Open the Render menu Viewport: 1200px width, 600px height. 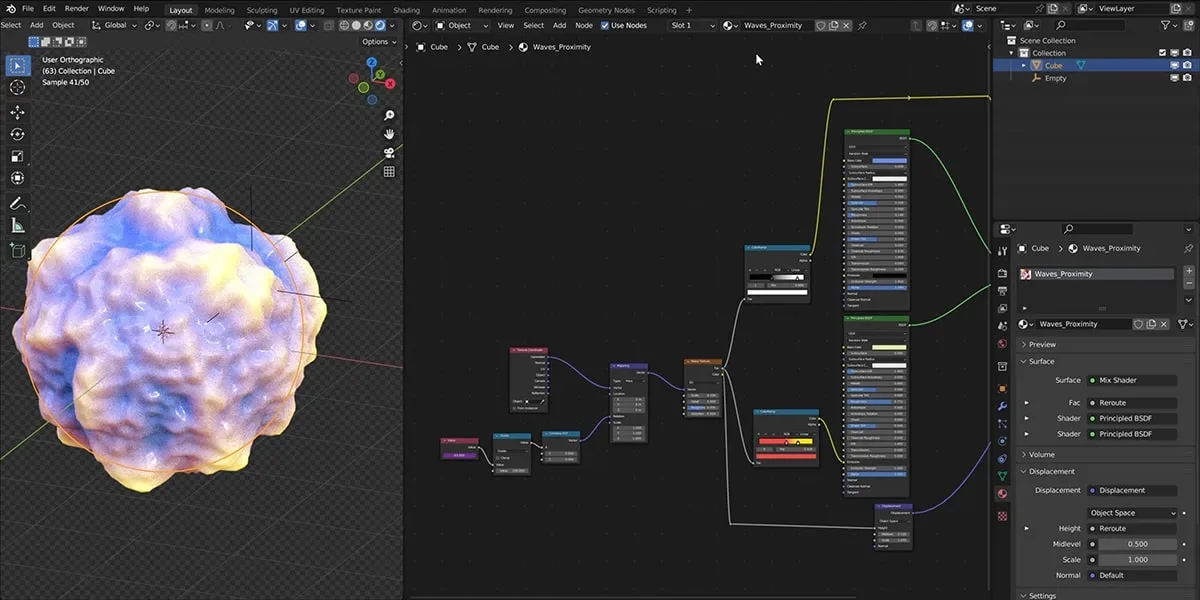point(76,8)
